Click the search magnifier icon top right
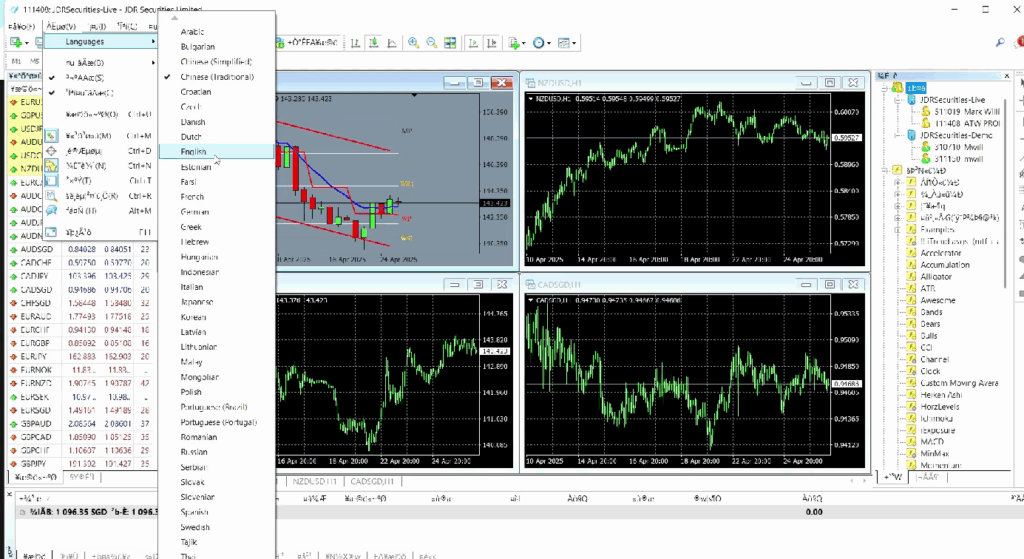1024x559 pixels. coord(1000,42)
